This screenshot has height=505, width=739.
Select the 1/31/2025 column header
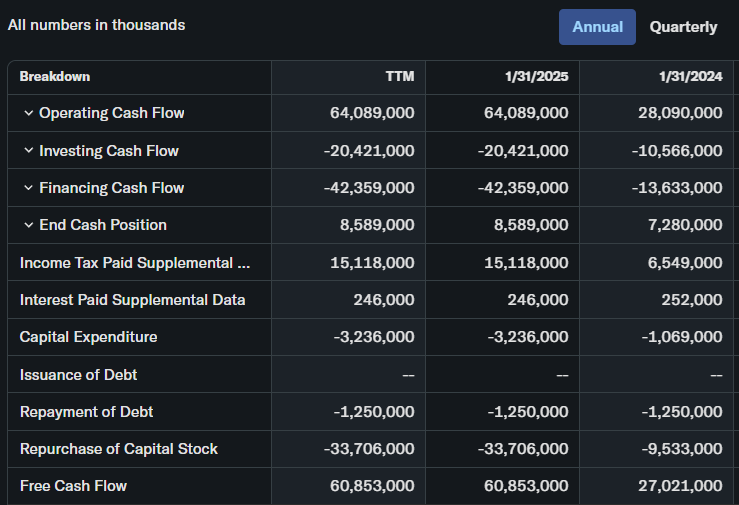[536, 77]
